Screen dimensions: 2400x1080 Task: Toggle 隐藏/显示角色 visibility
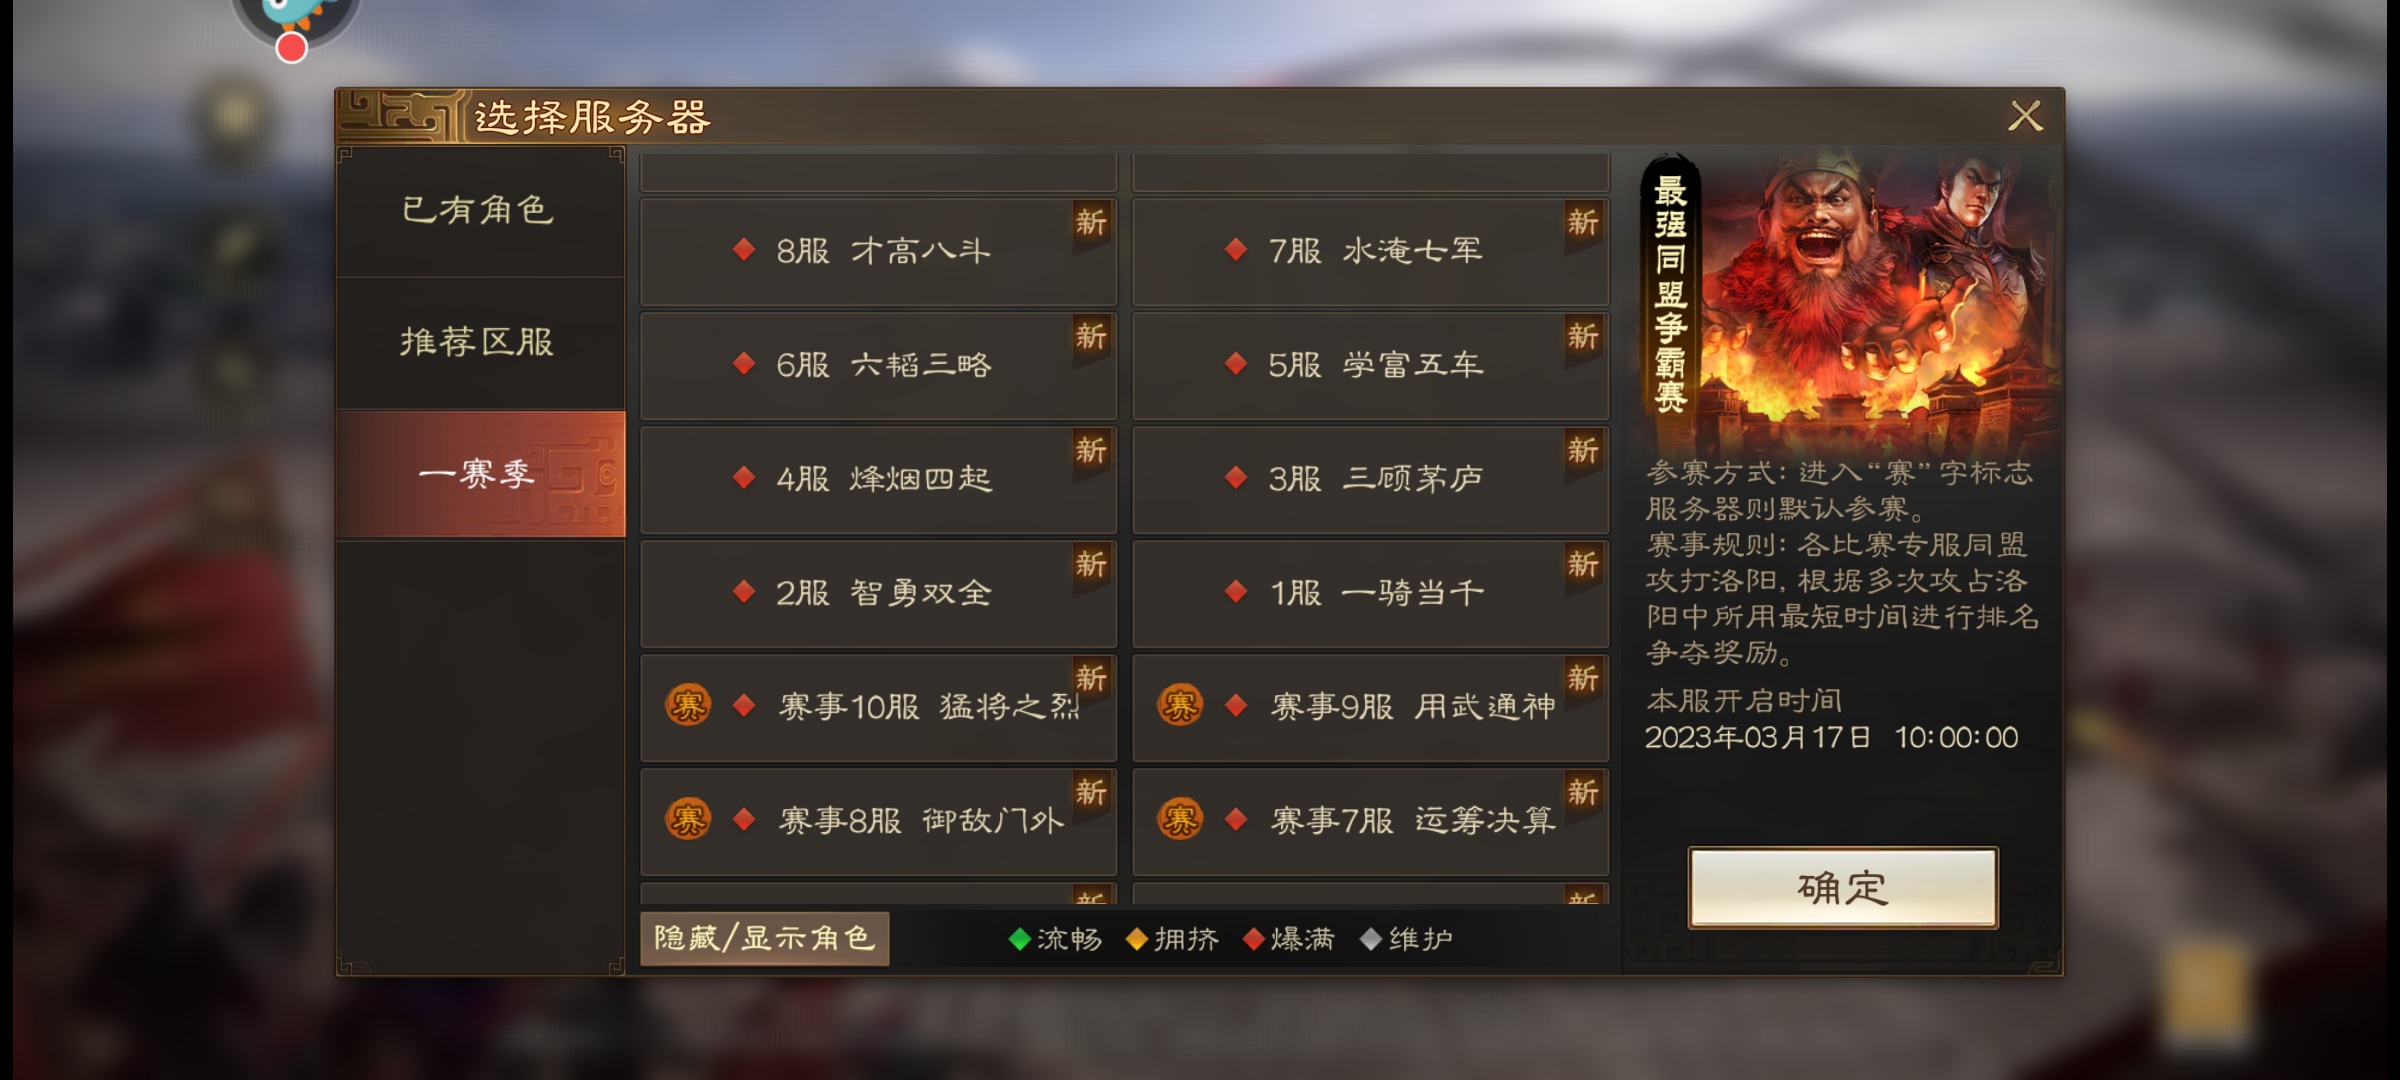[x=765, y=939]
